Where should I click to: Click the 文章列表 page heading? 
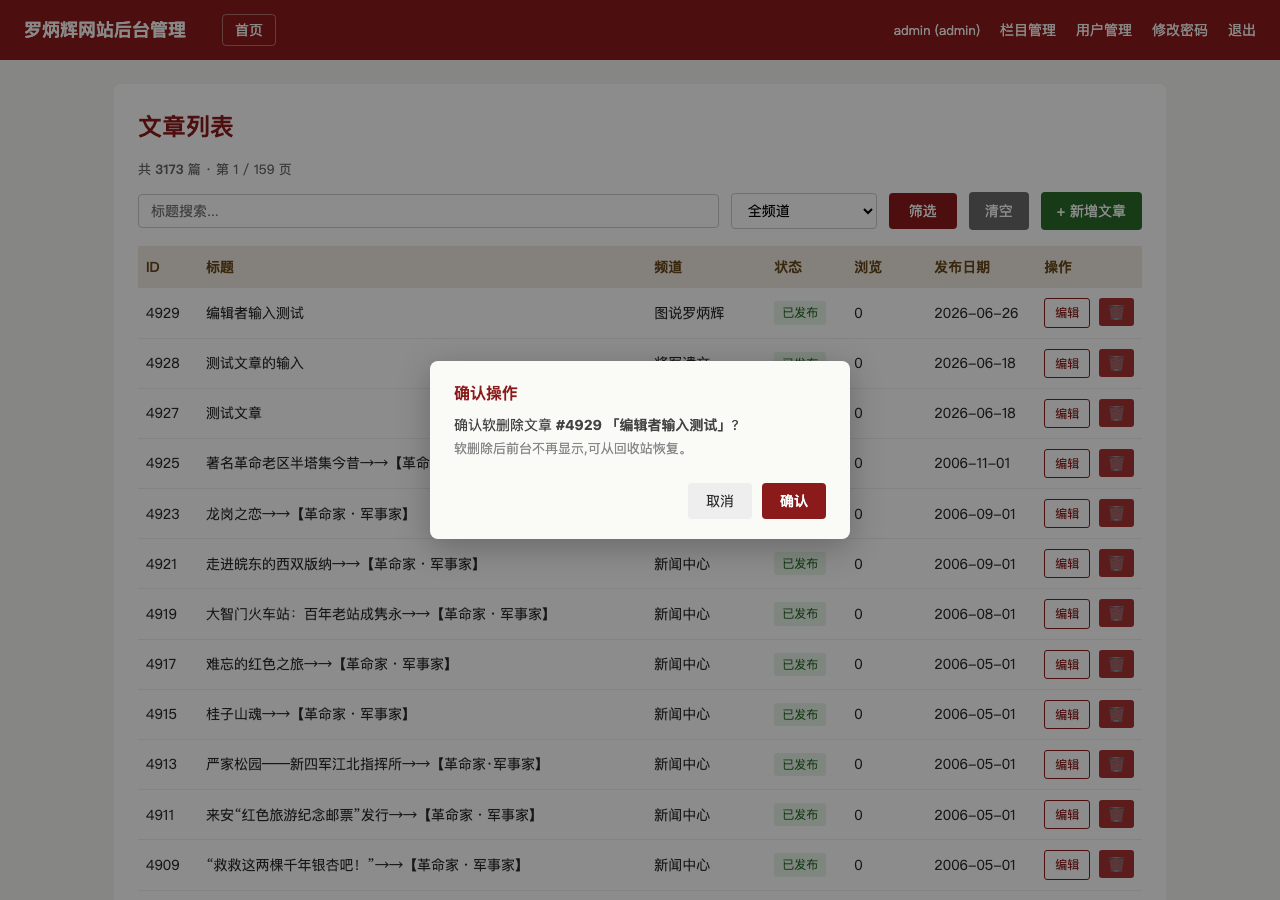[186, 127]
